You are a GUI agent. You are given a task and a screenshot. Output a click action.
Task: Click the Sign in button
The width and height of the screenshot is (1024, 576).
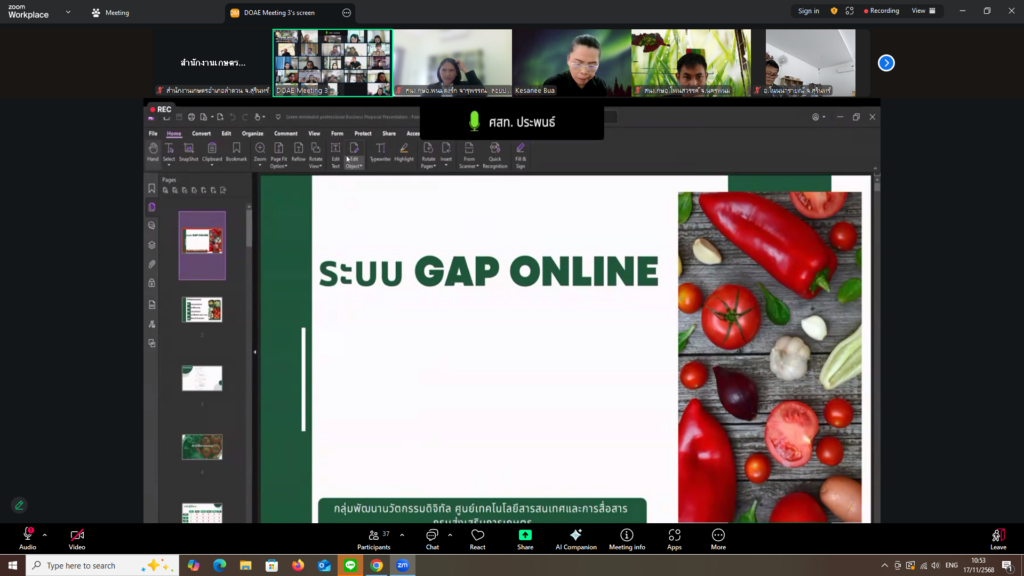point(808,11)
